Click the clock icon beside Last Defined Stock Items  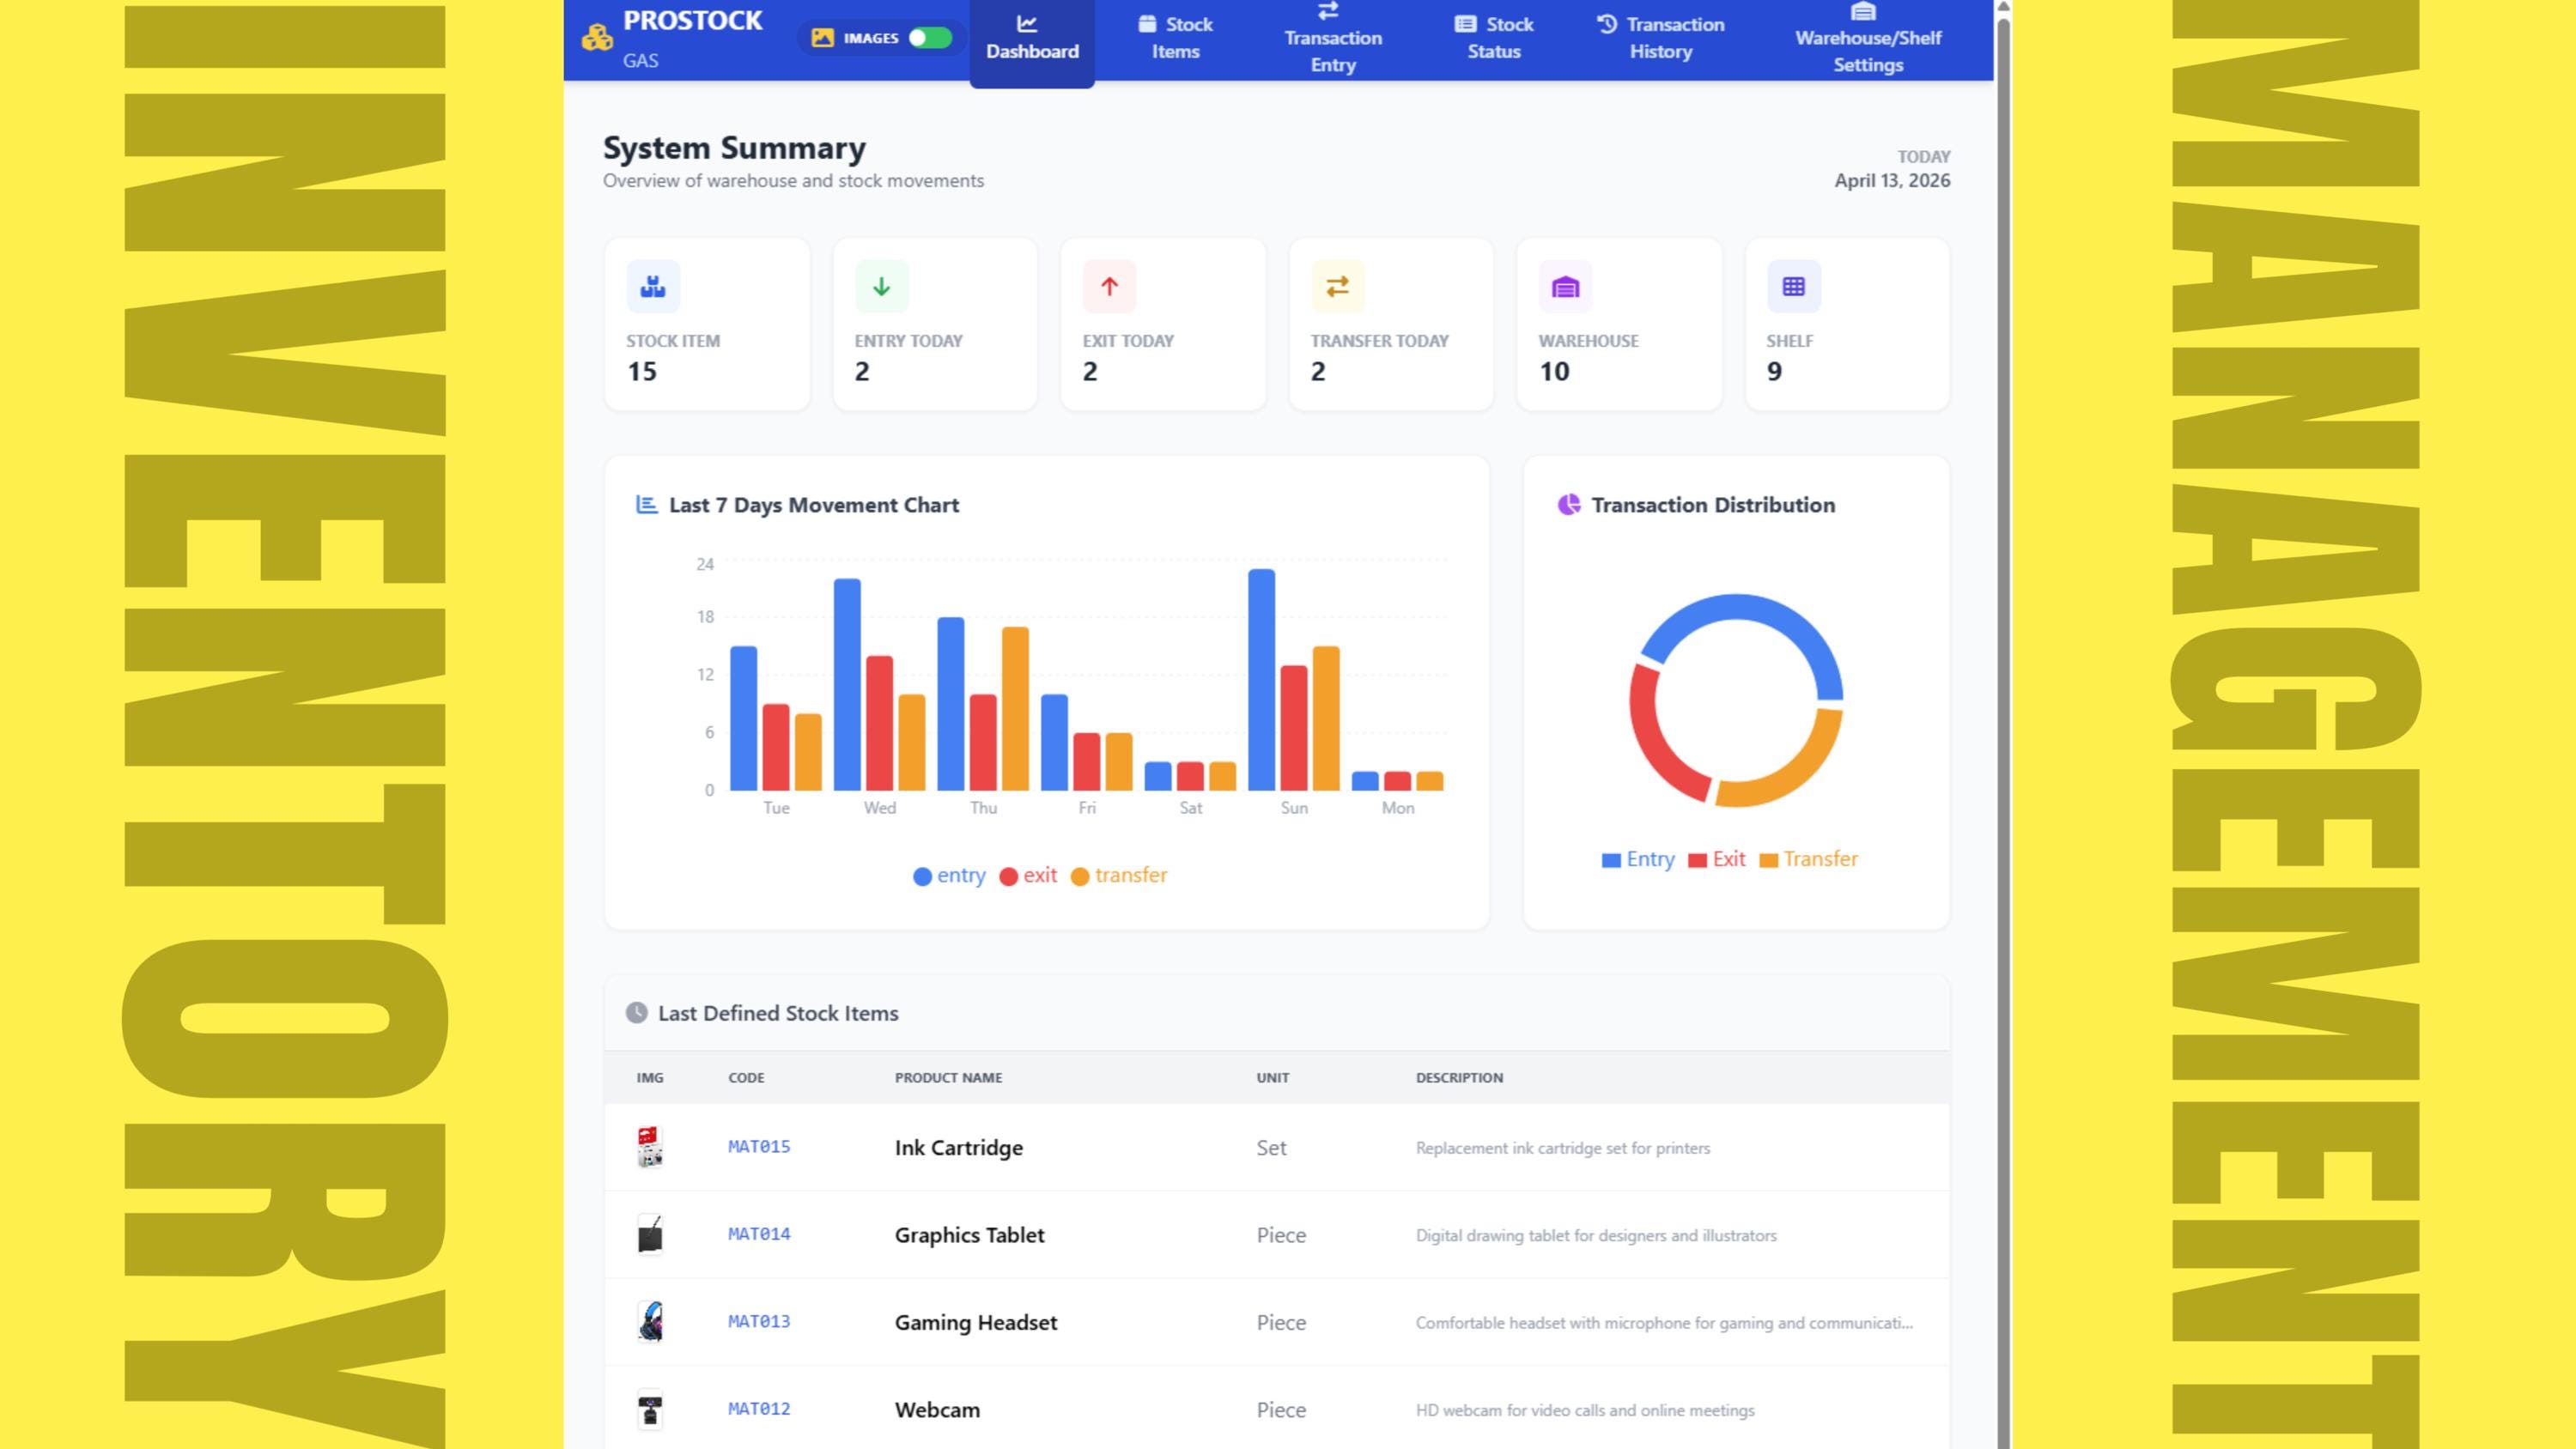(x=636, y=1013)
